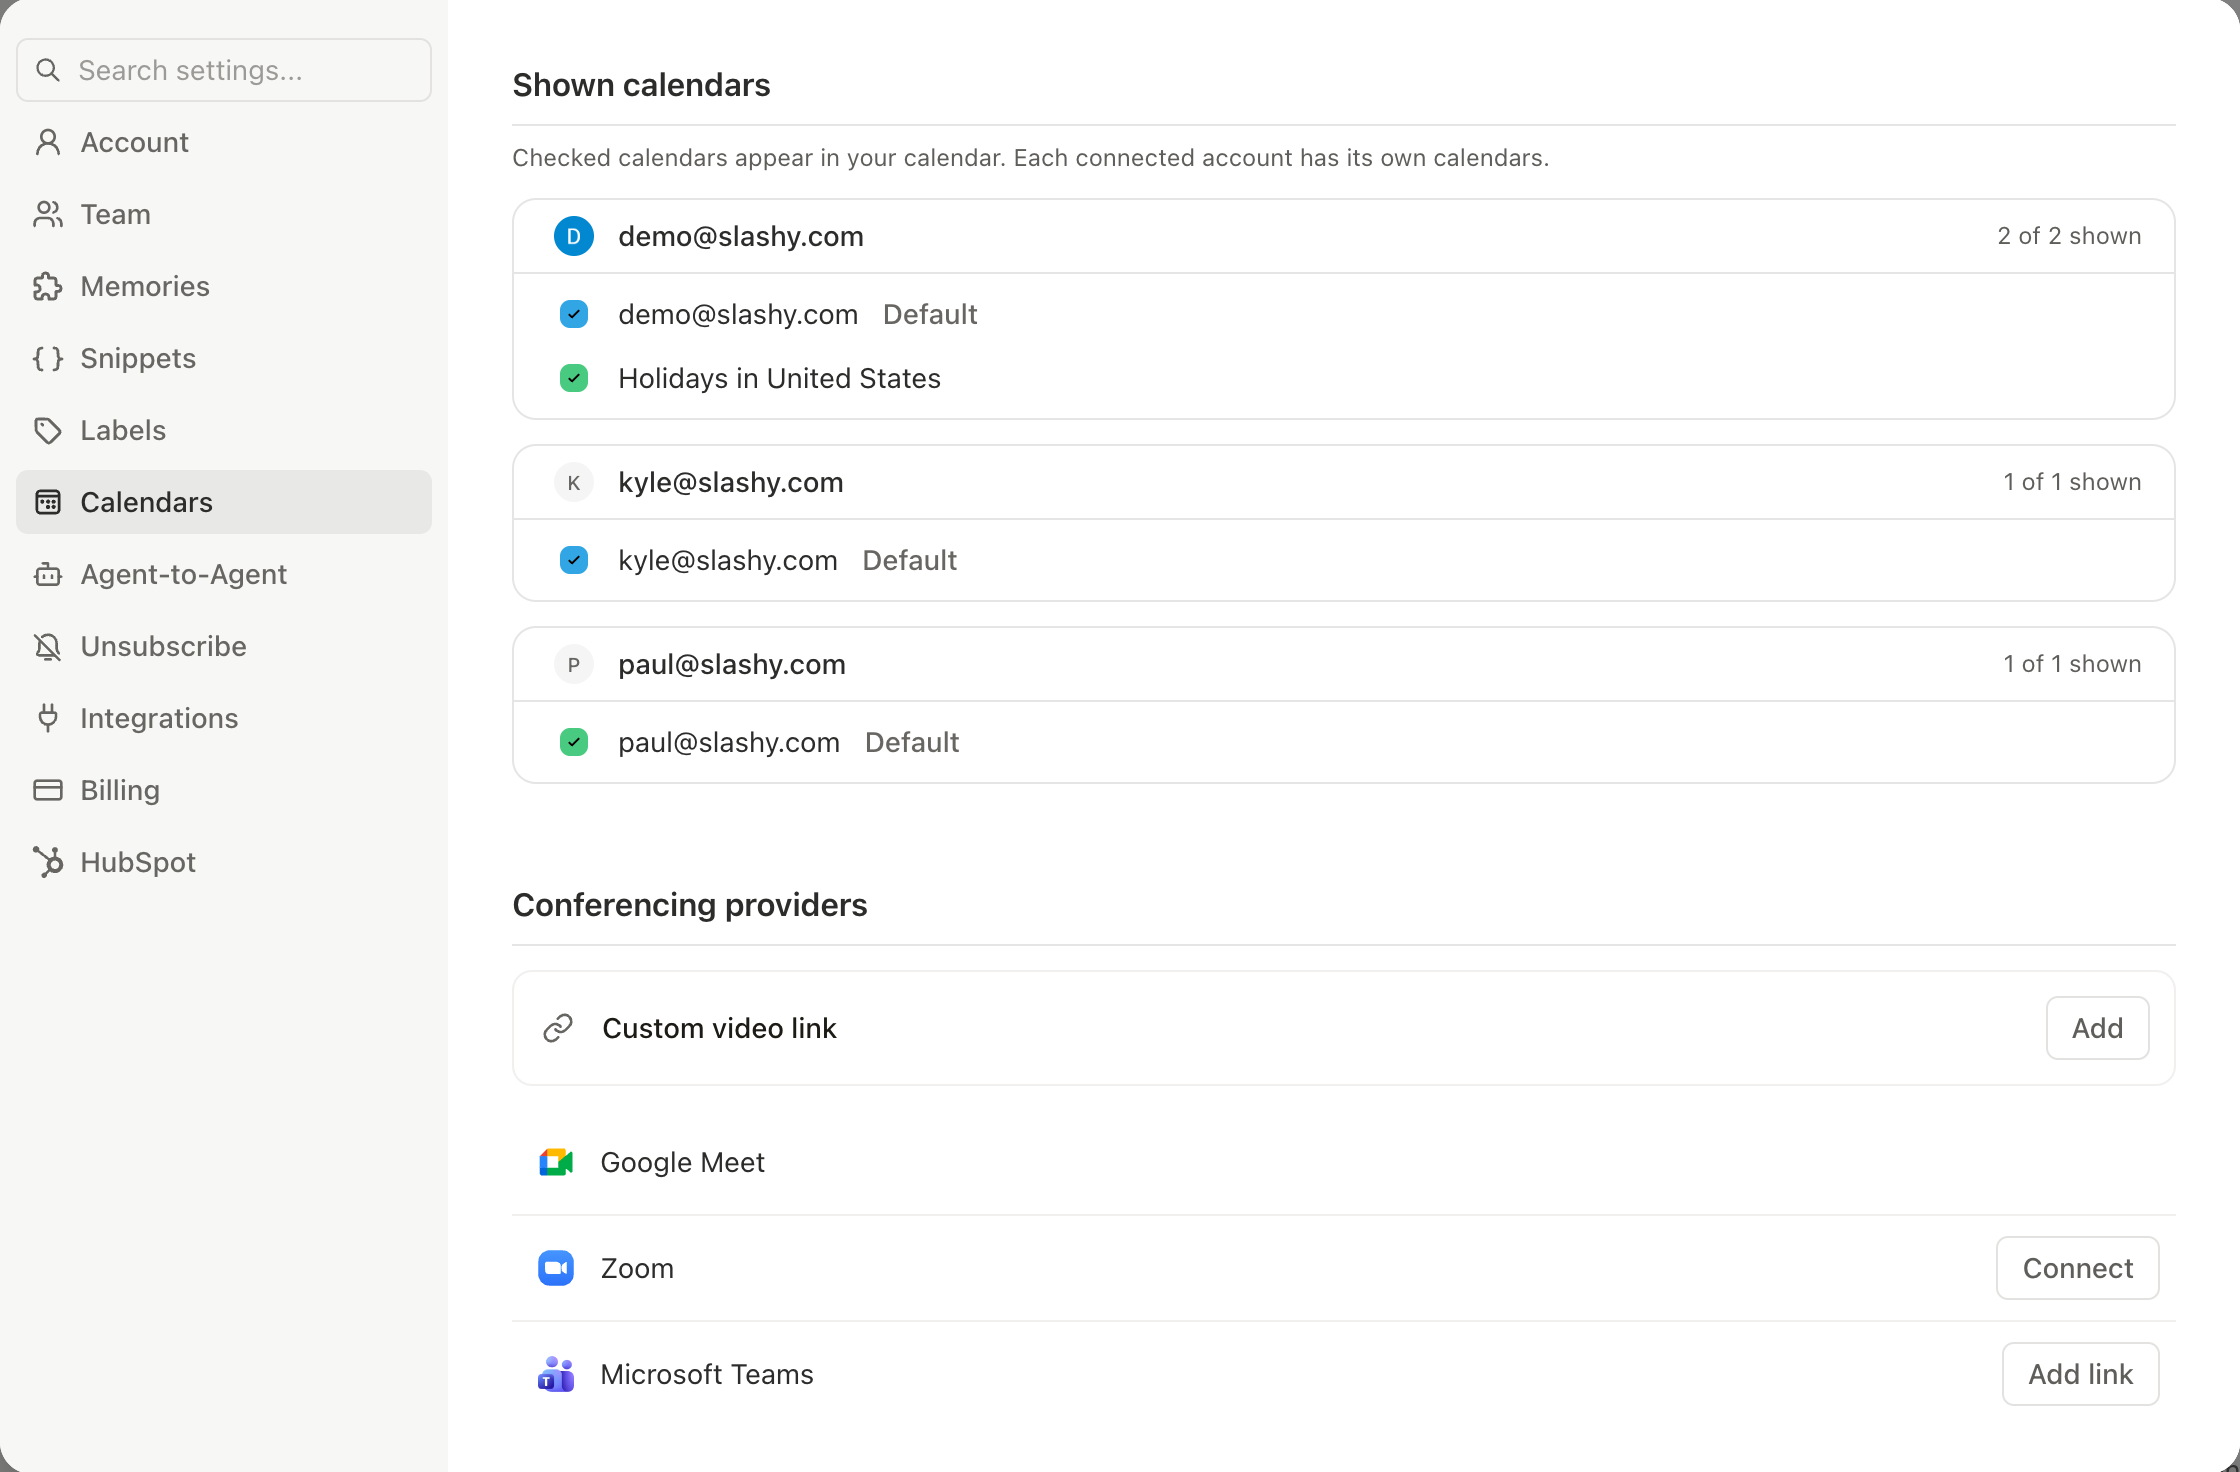
Task: Click the Billing credit card icon
Action: click(x=48, y=790)
